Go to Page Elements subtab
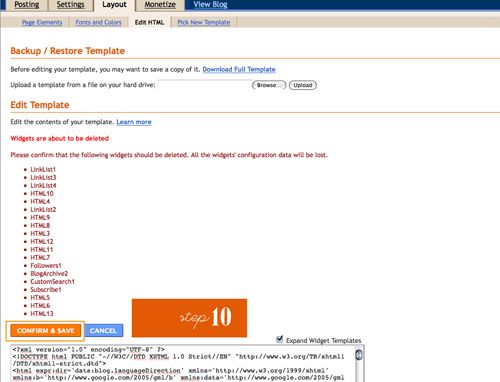Screen dimensions: 500x382 (x=42, y=22)
